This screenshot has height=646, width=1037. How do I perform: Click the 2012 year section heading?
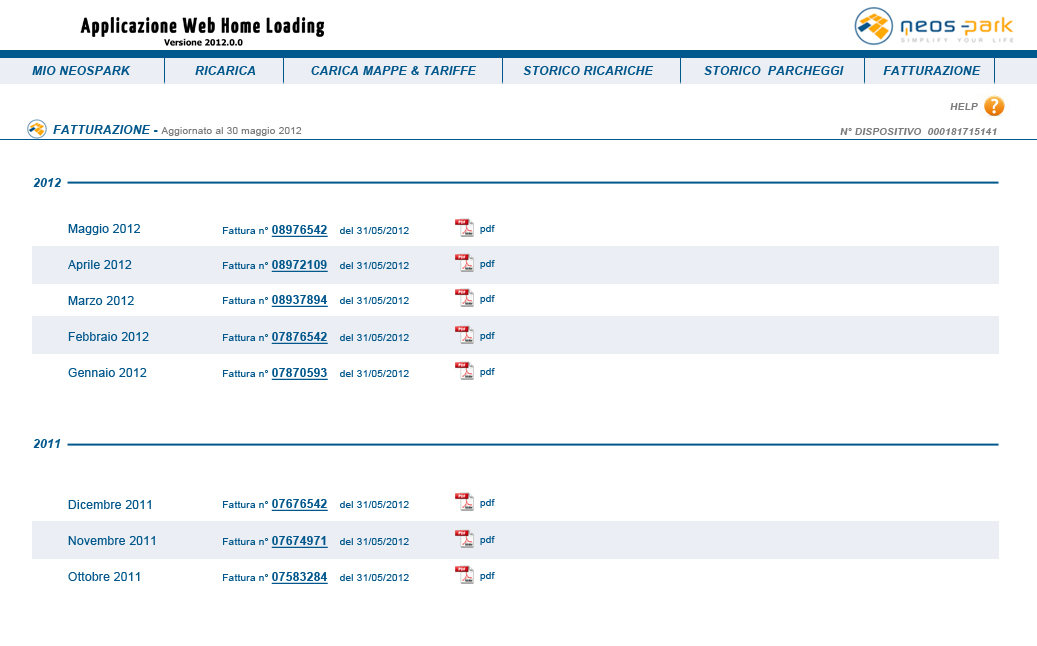47,183
